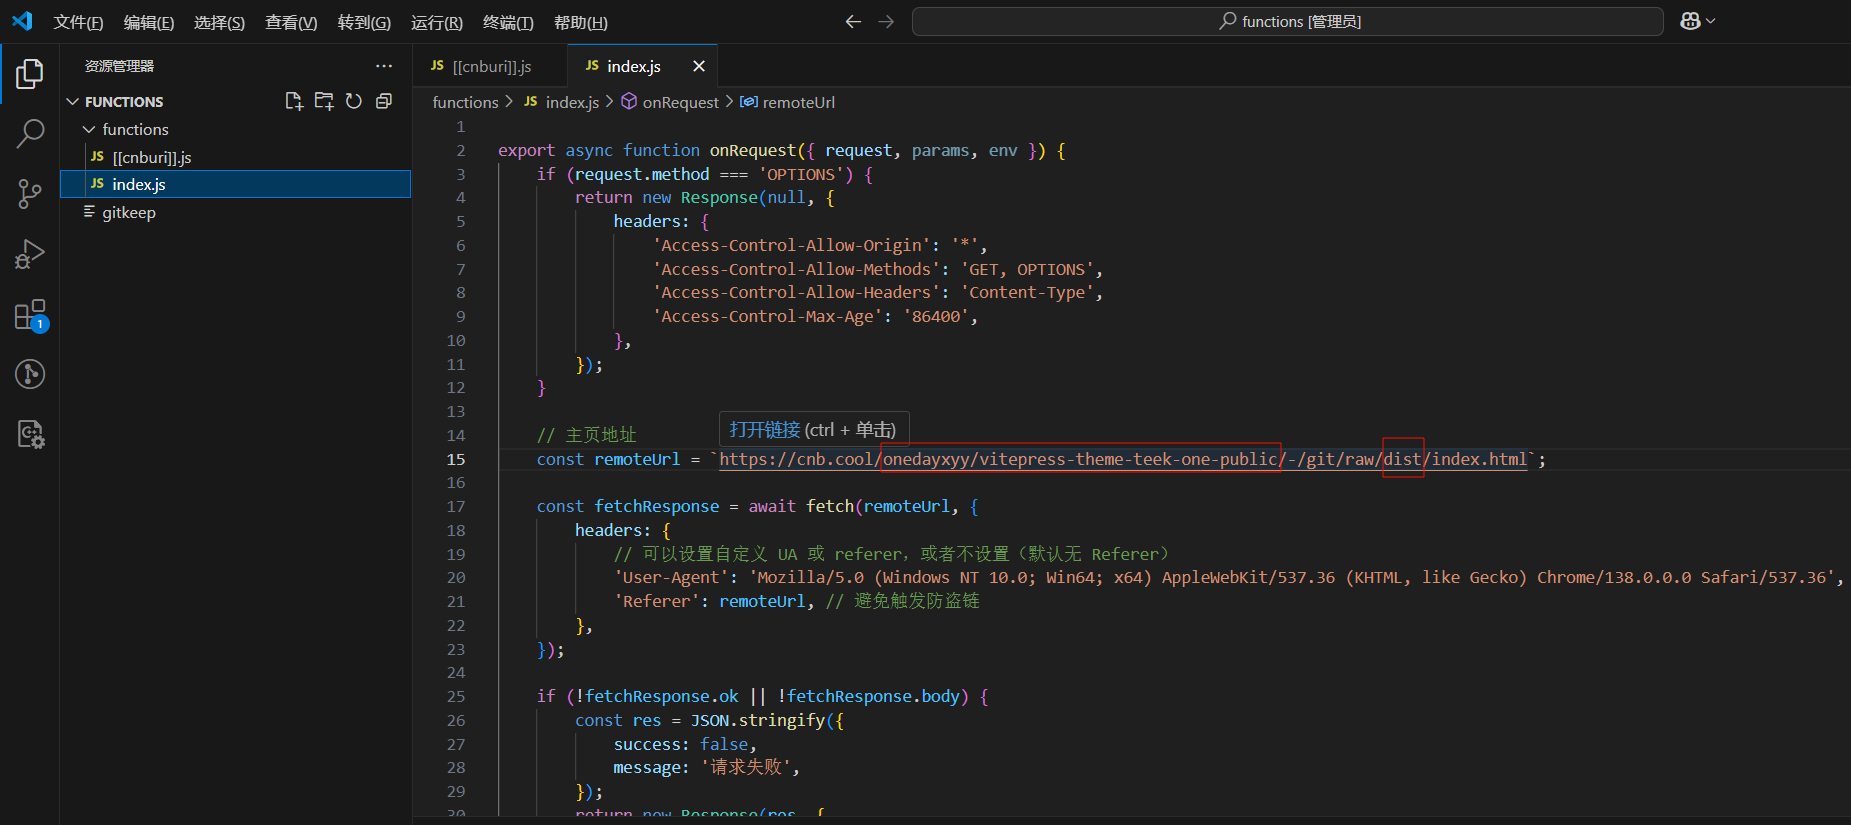The height and width of the screenshot is (825, 1851).
Task: Refresh the Explorer file tree
Action: tap(354, 101)
